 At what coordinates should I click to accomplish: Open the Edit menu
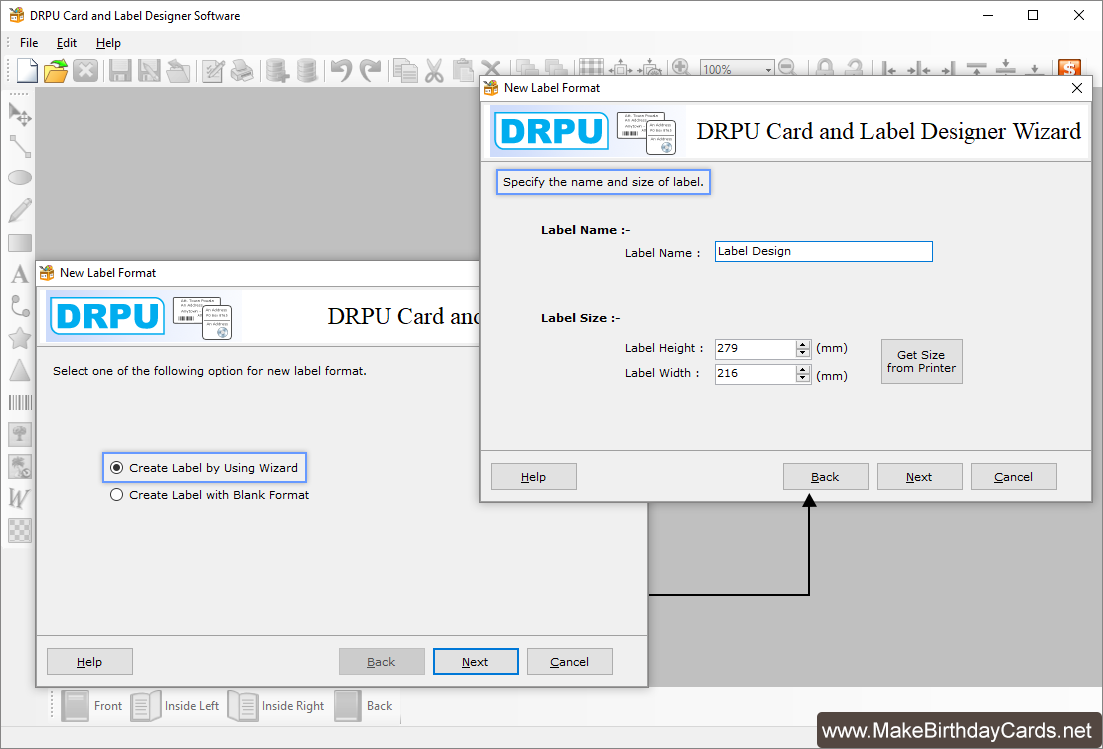67,43
